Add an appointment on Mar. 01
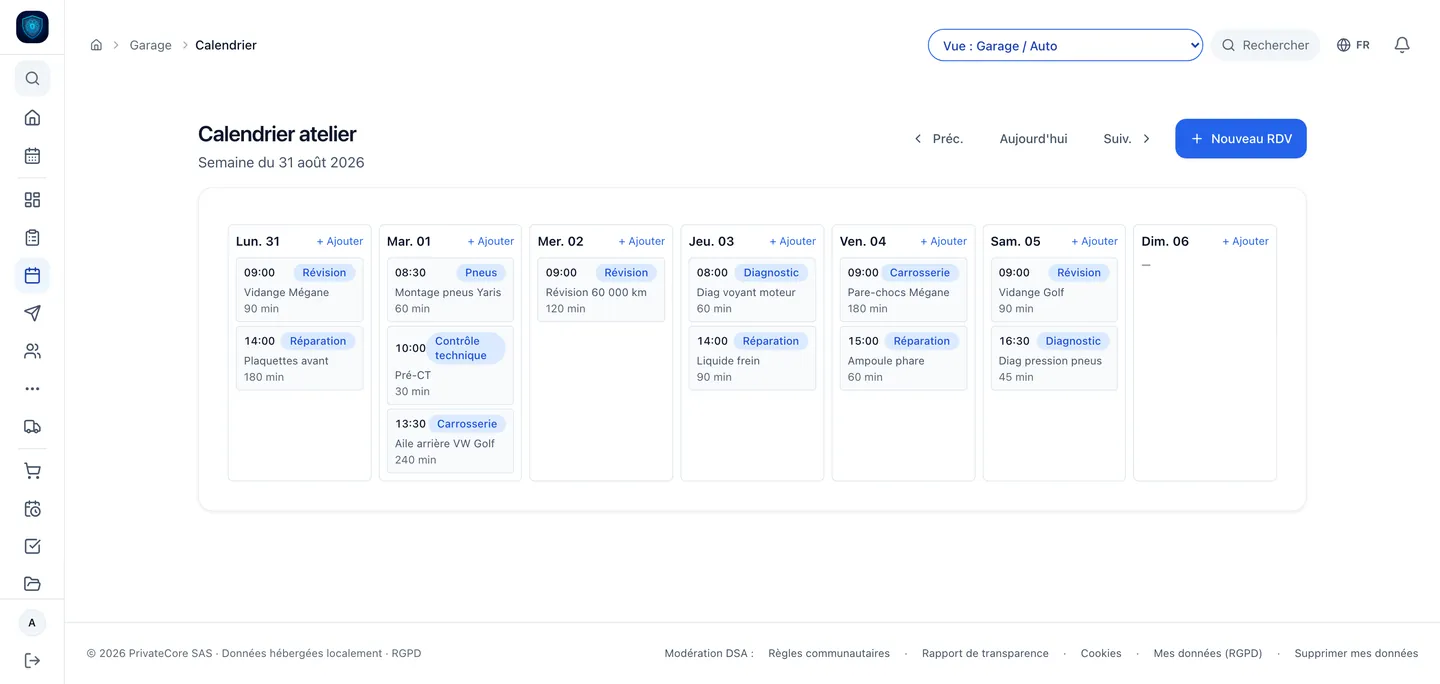Viewport: 1440px width, 684px height. click(491, 241)
